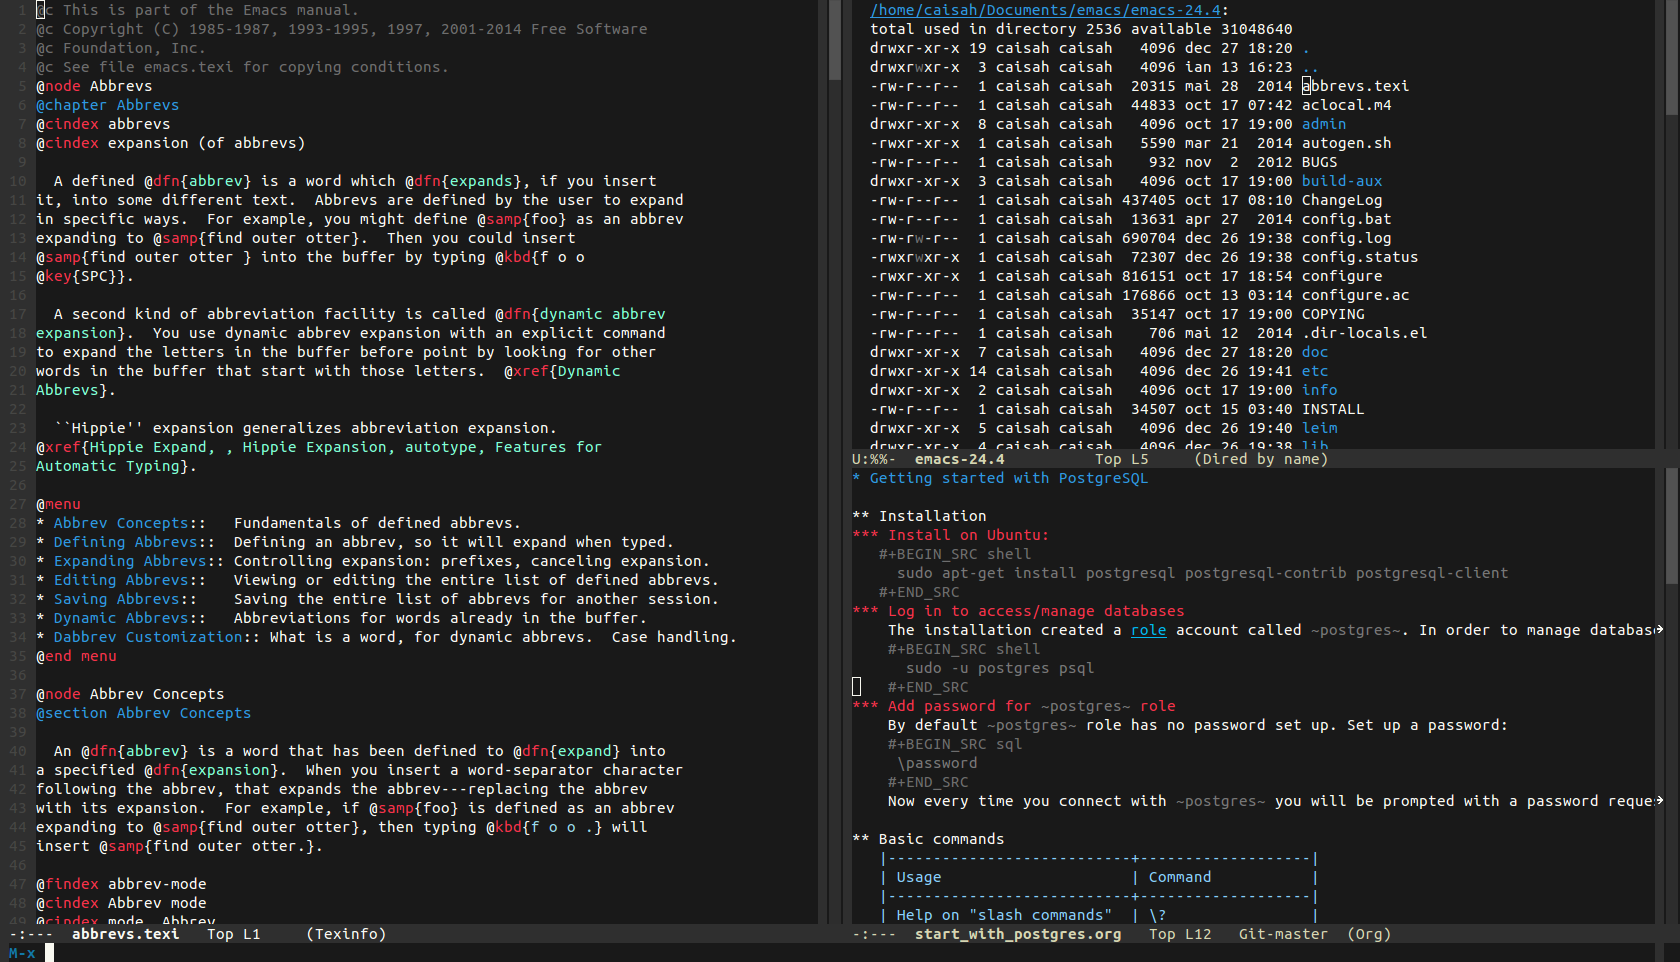Click the emacs-24.4 buffer name in mode line
The image size is (1680, 962).
959,459
